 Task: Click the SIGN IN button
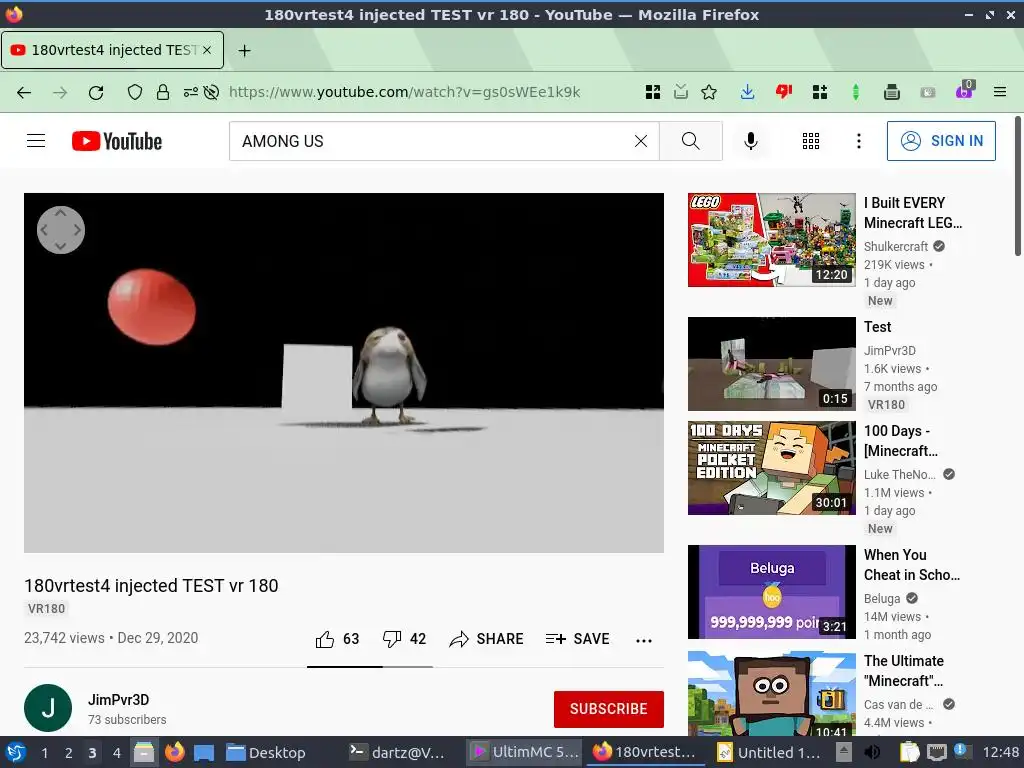pos(941,141)
